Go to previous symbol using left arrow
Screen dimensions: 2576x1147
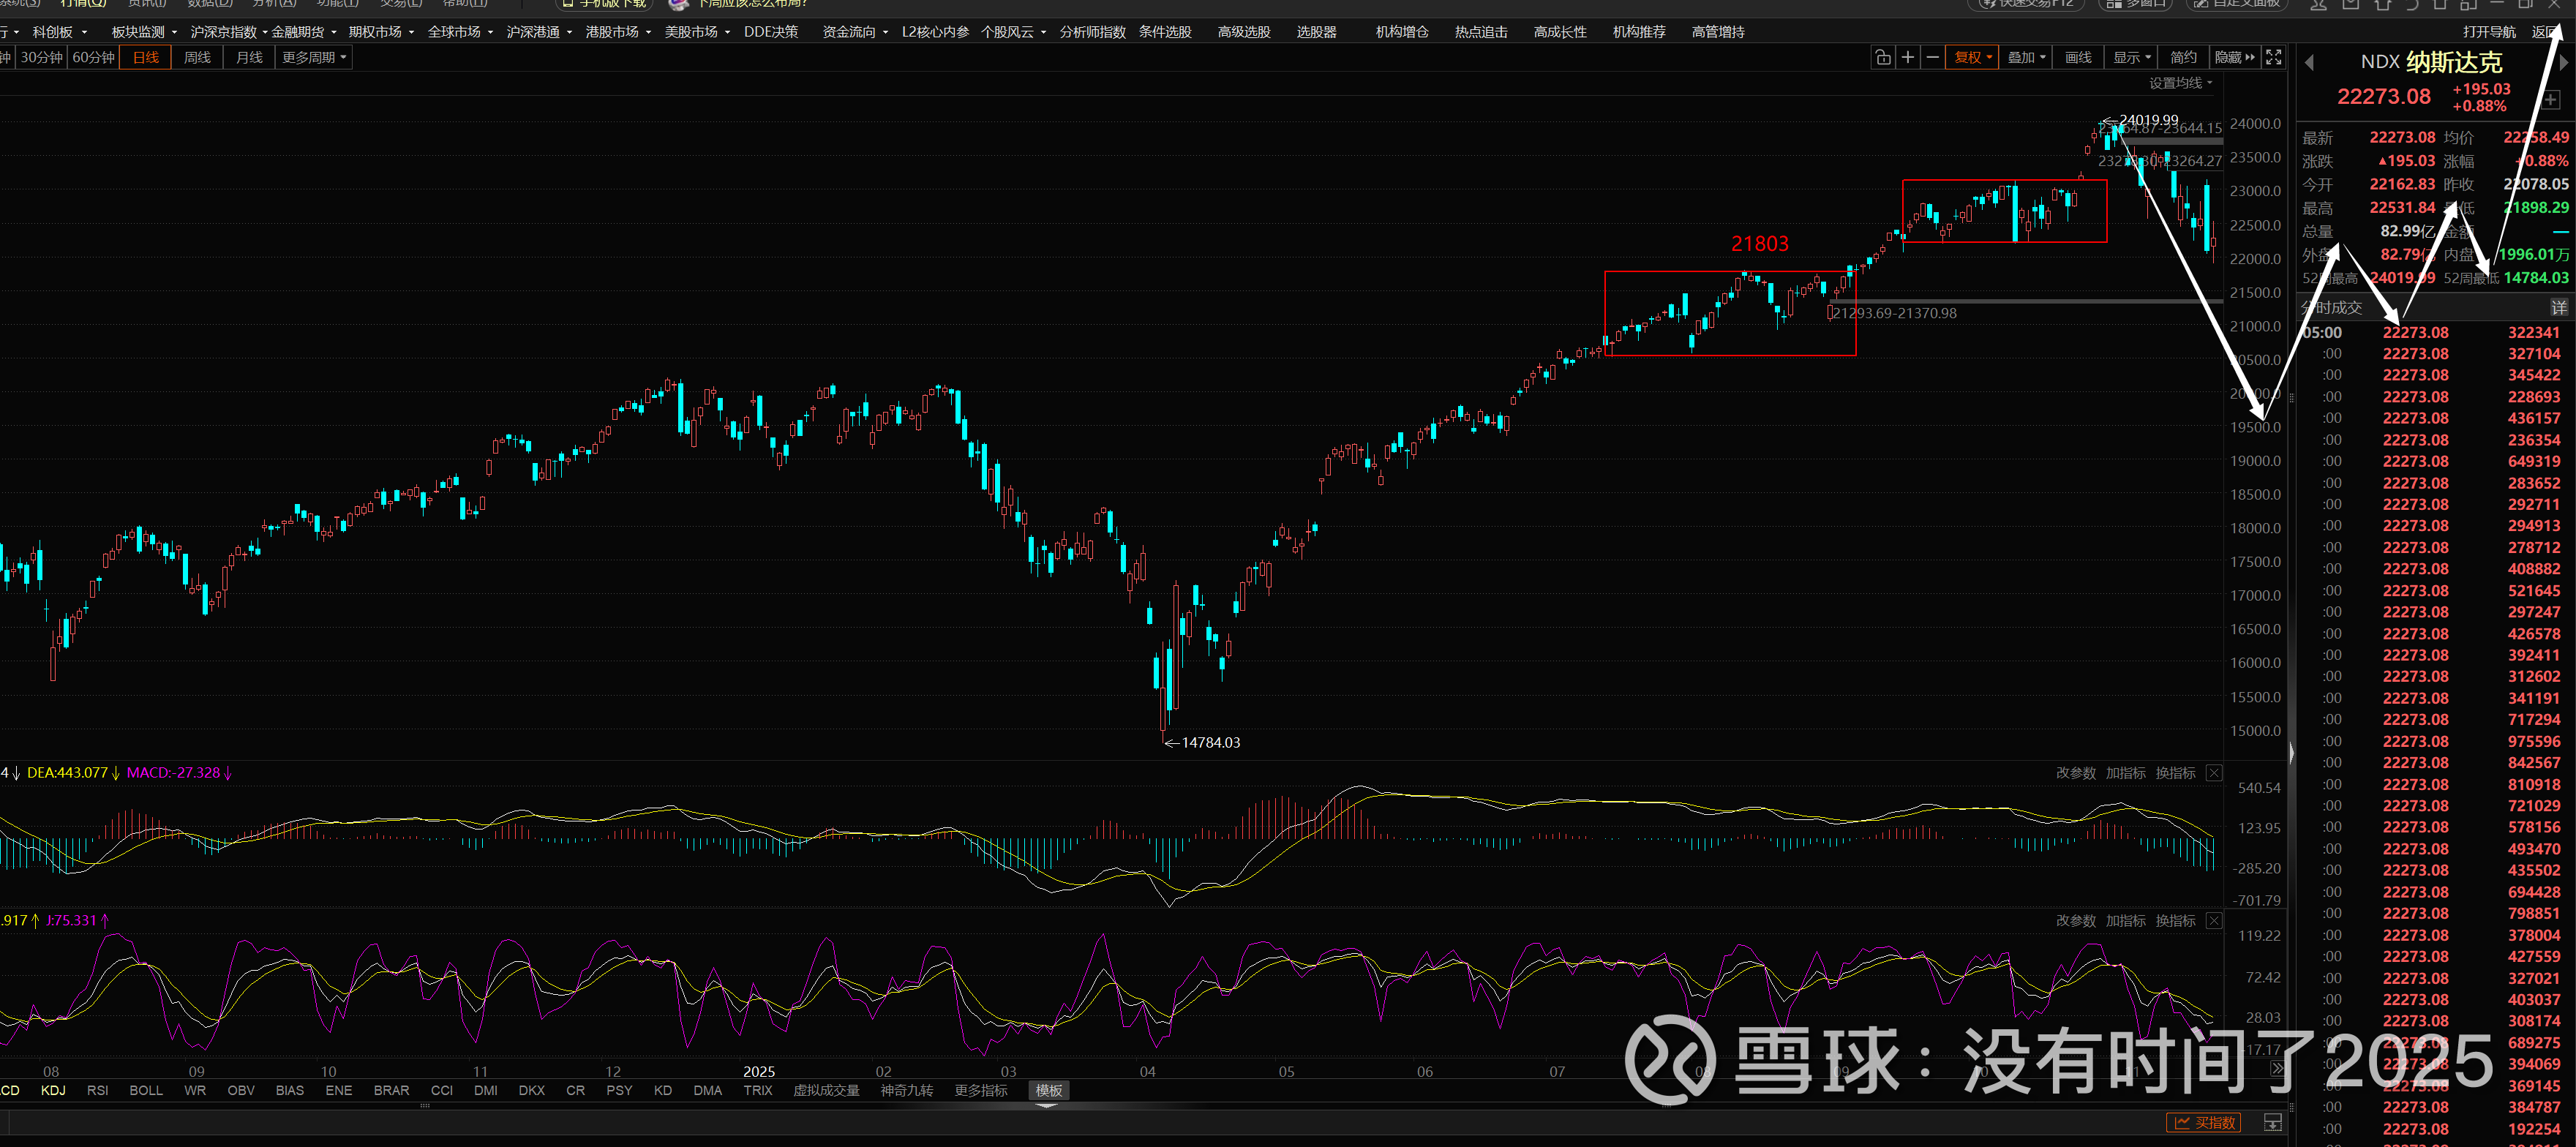2309,63
